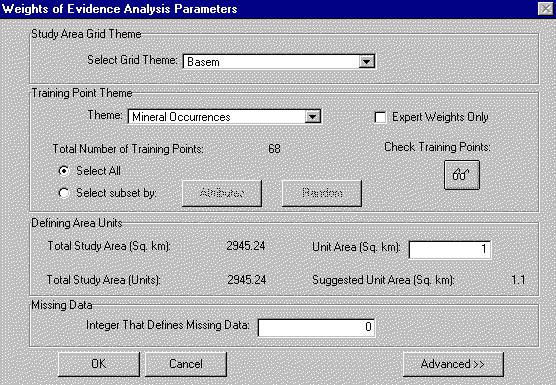Click the Select All label text

pos(99,171)
